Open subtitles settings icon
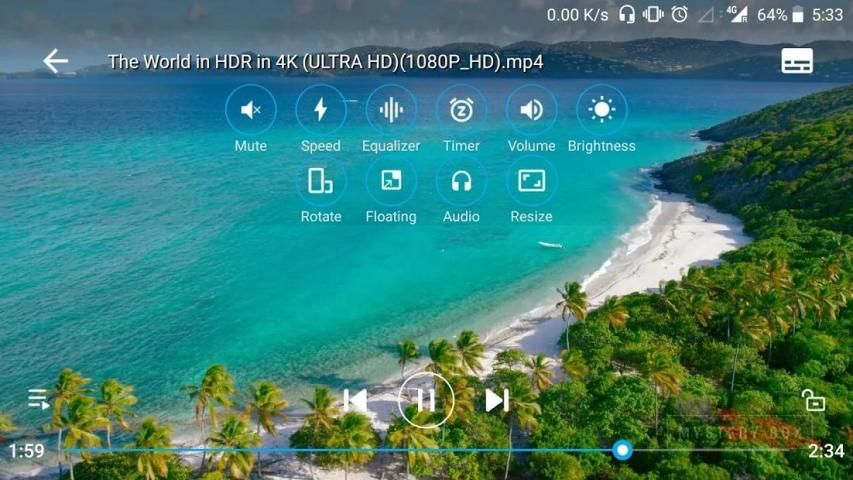Viewport: 853px width, 480px height. [797, 62]
